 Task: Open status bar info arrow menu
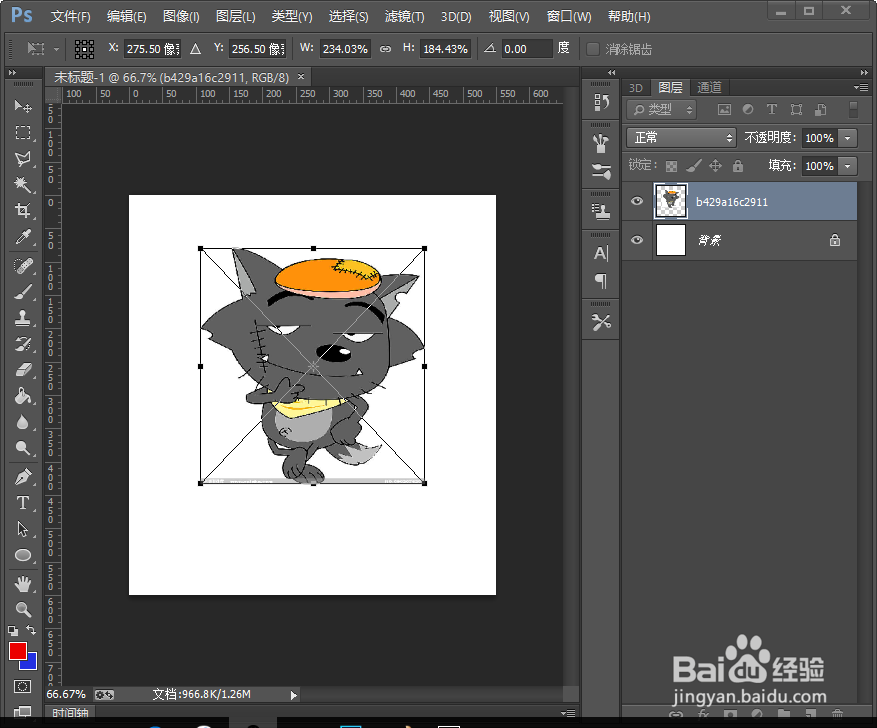point(293,695)
